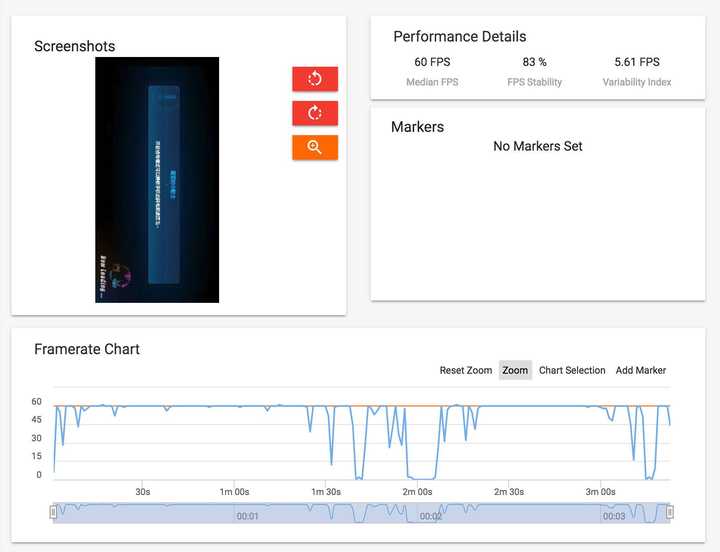
Task: Click the 60 FPS median value
Action: point(432,62)
